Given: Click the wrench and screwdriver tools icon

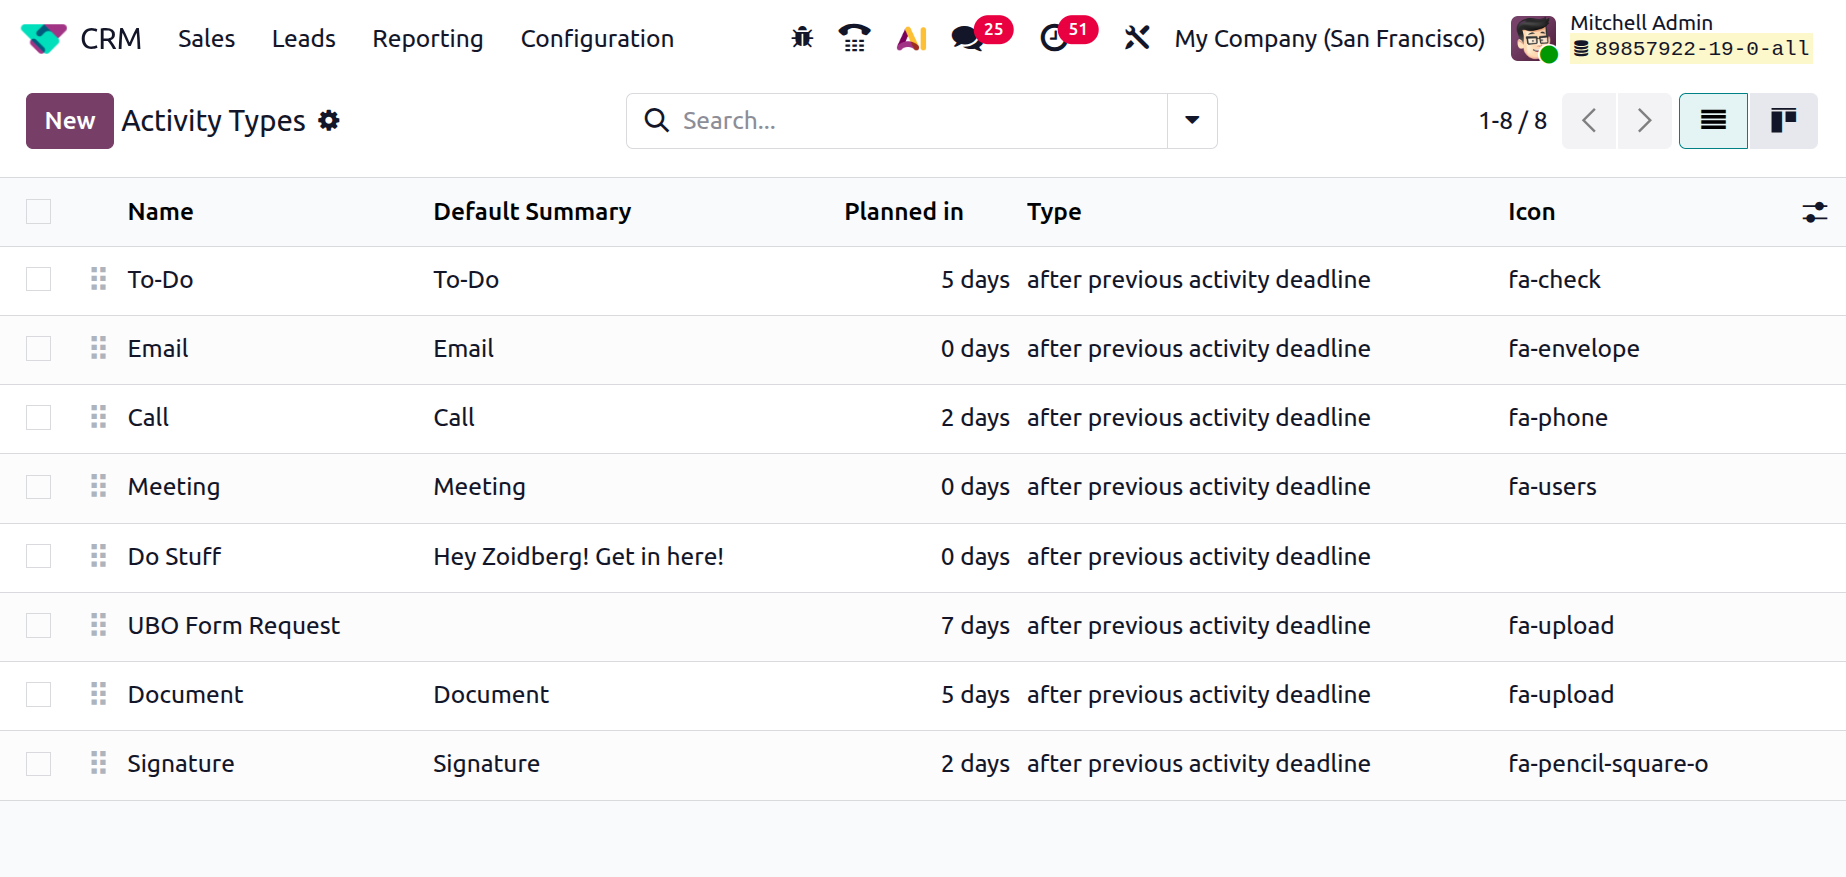Looking at the screenshot, I should click(1137, 38).
